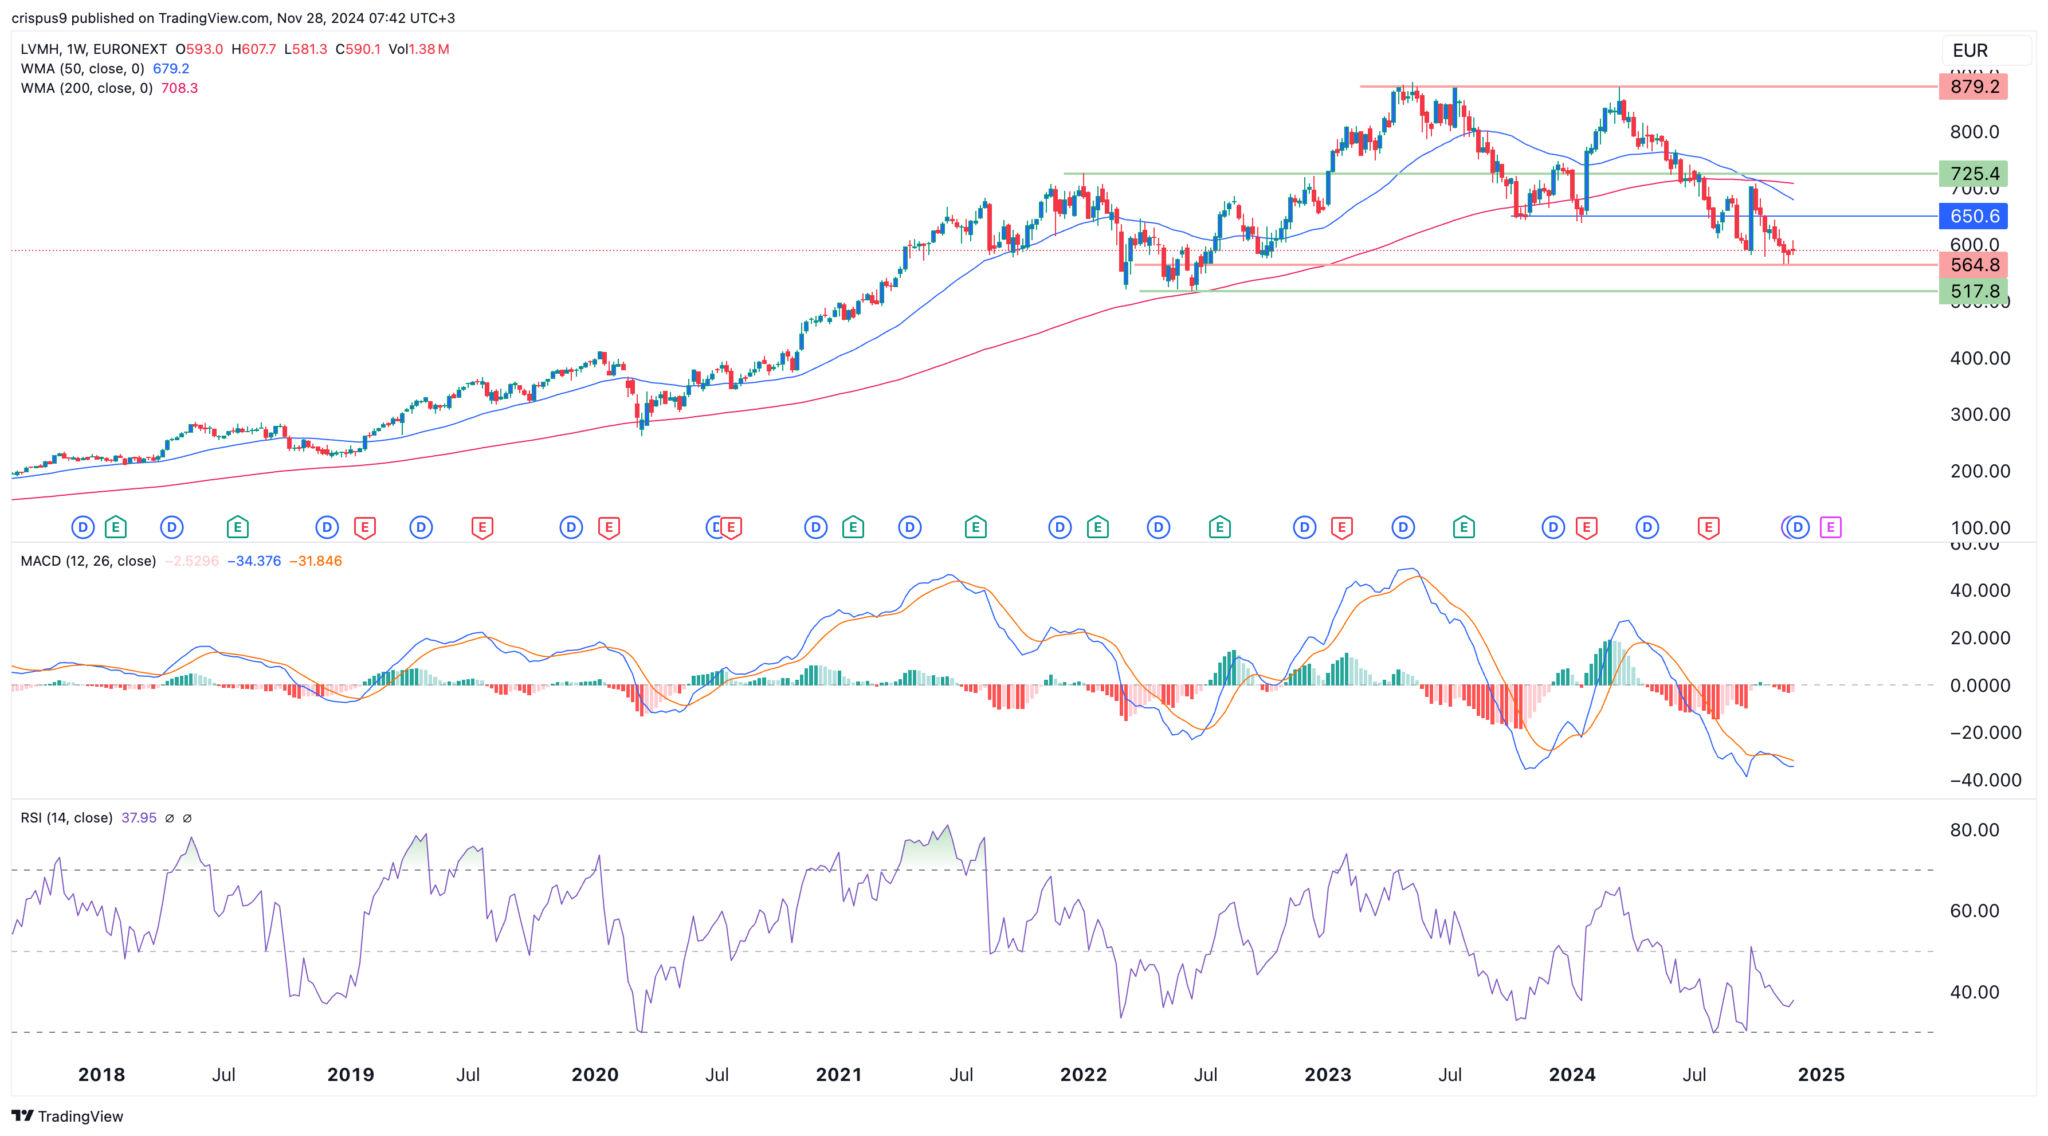Click the second ∅ icon next to RSI 37.95
The width and height of the screenshot is (2048, 1136).
189,817
